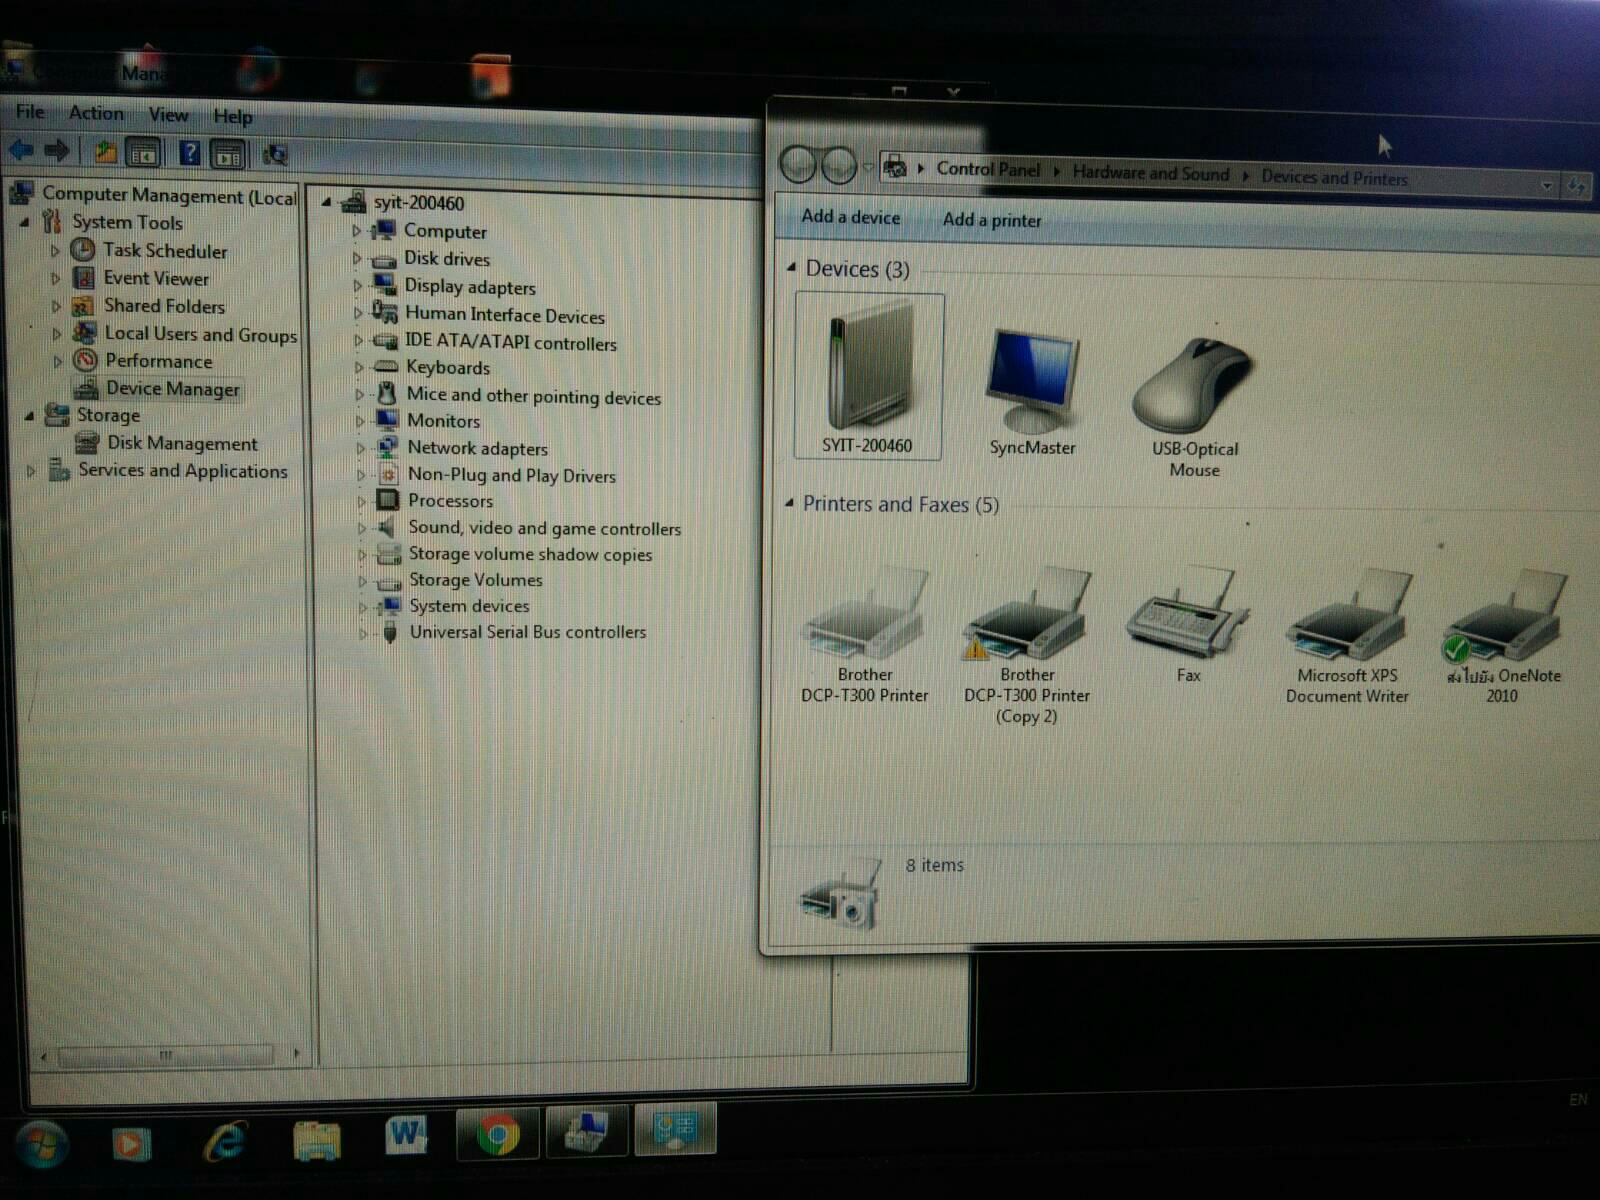
Task: Collapse the System Tools tree node
Action: (25, 221)
